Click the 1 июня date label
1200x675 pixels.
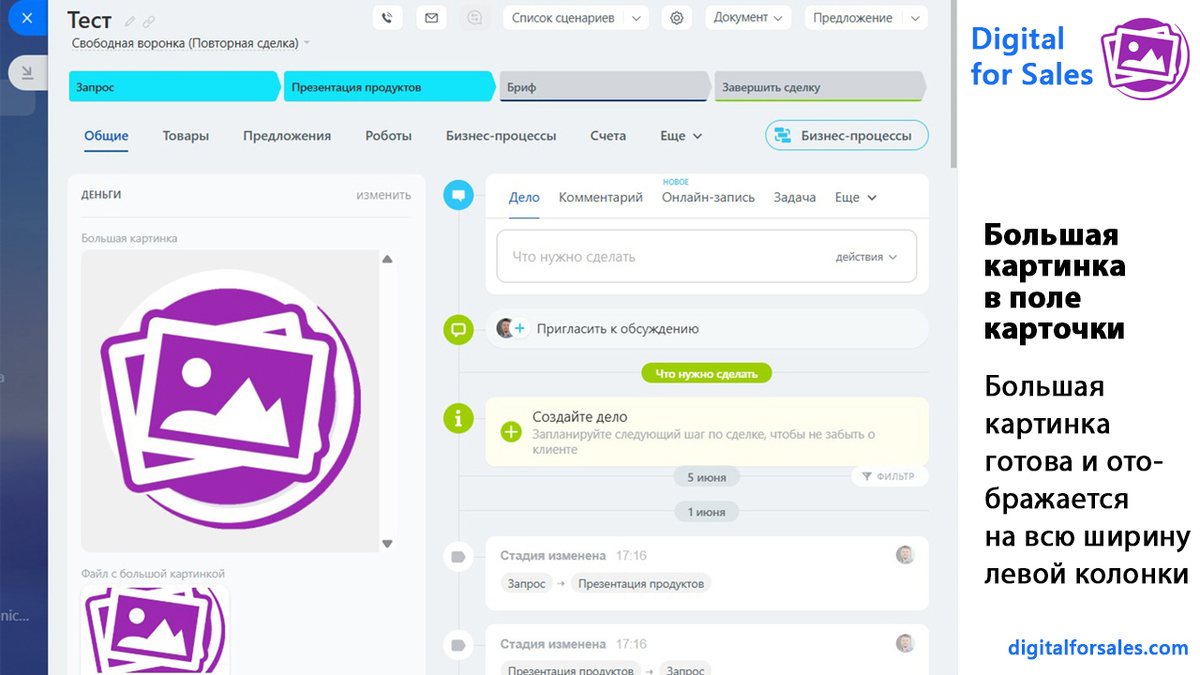[707, 512]
